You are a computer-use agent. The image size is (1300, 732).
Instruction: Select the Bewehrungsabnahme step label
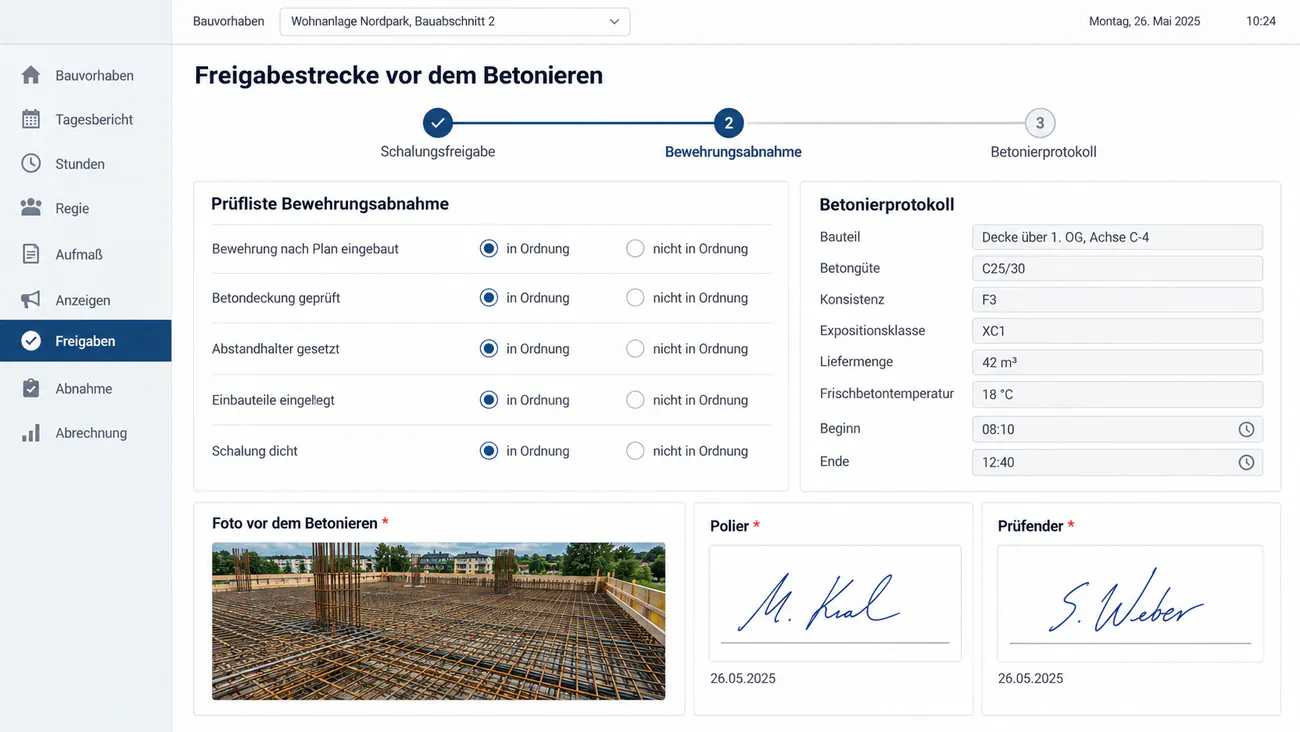tap(733, 152)
